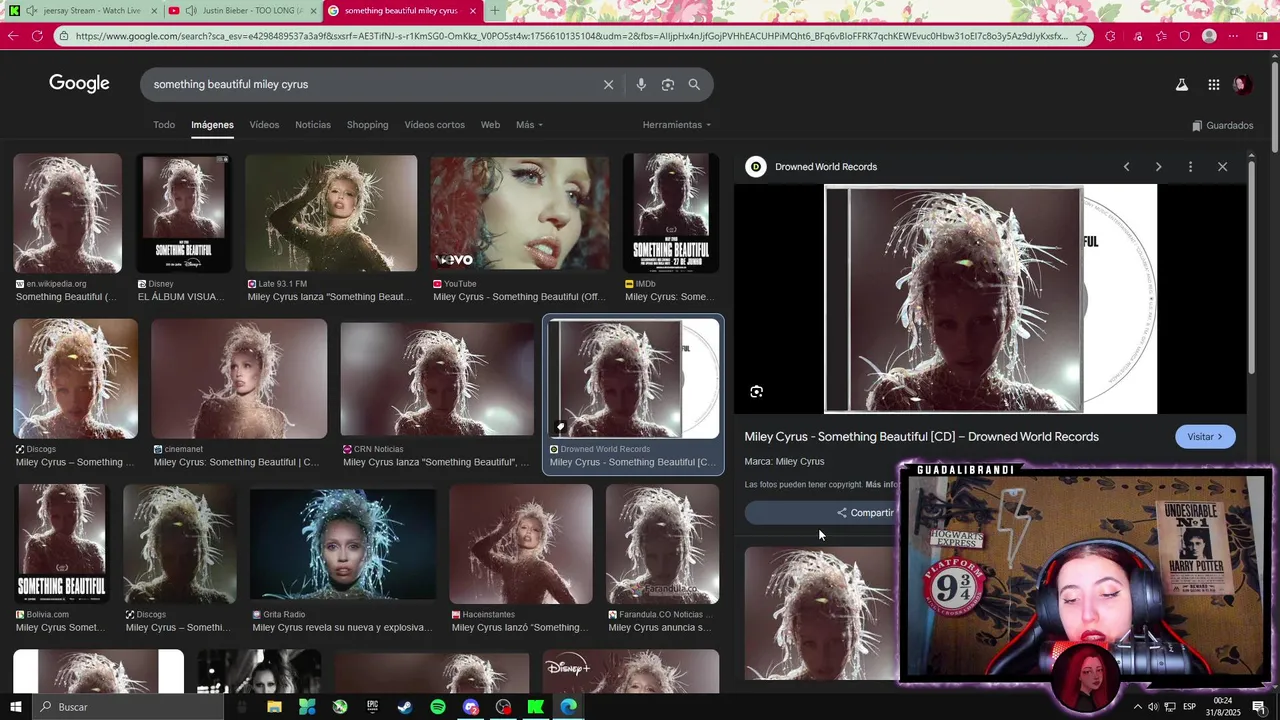Open the Kick app in taskbar
Viewport: 1280px width, 720px height.
click(x=536, y=707)
